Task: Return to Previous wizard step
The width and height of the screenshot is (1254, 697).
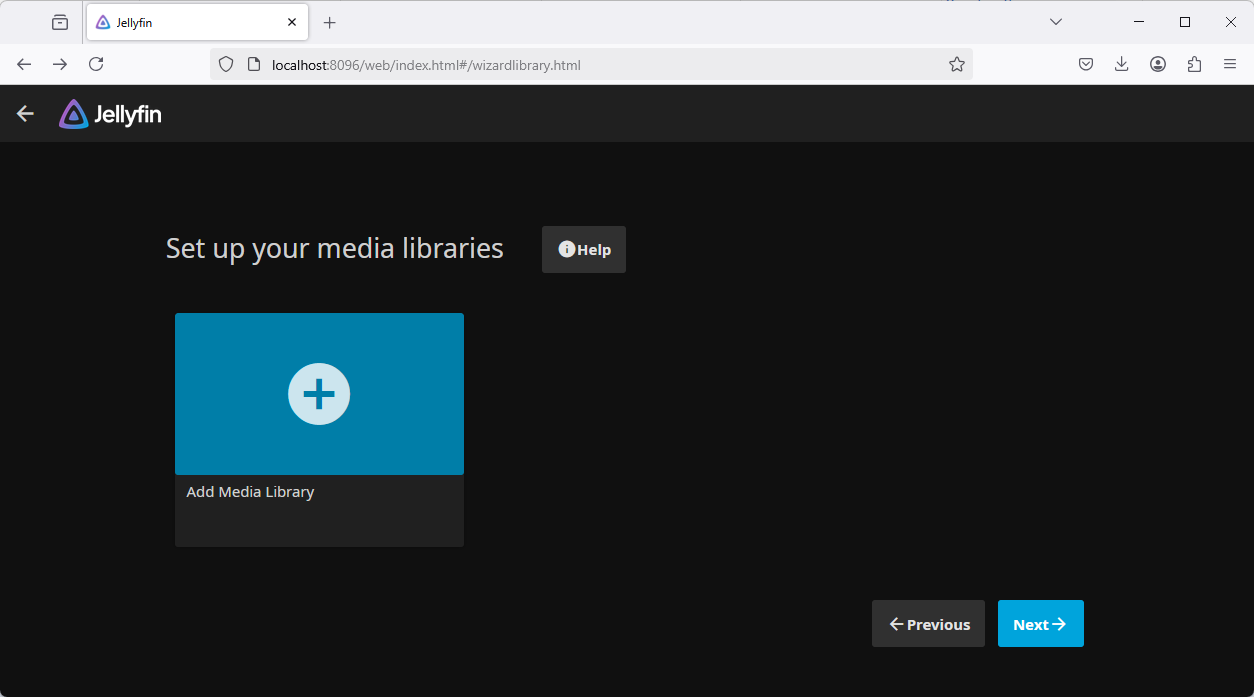Action: [x=928, y=624]
